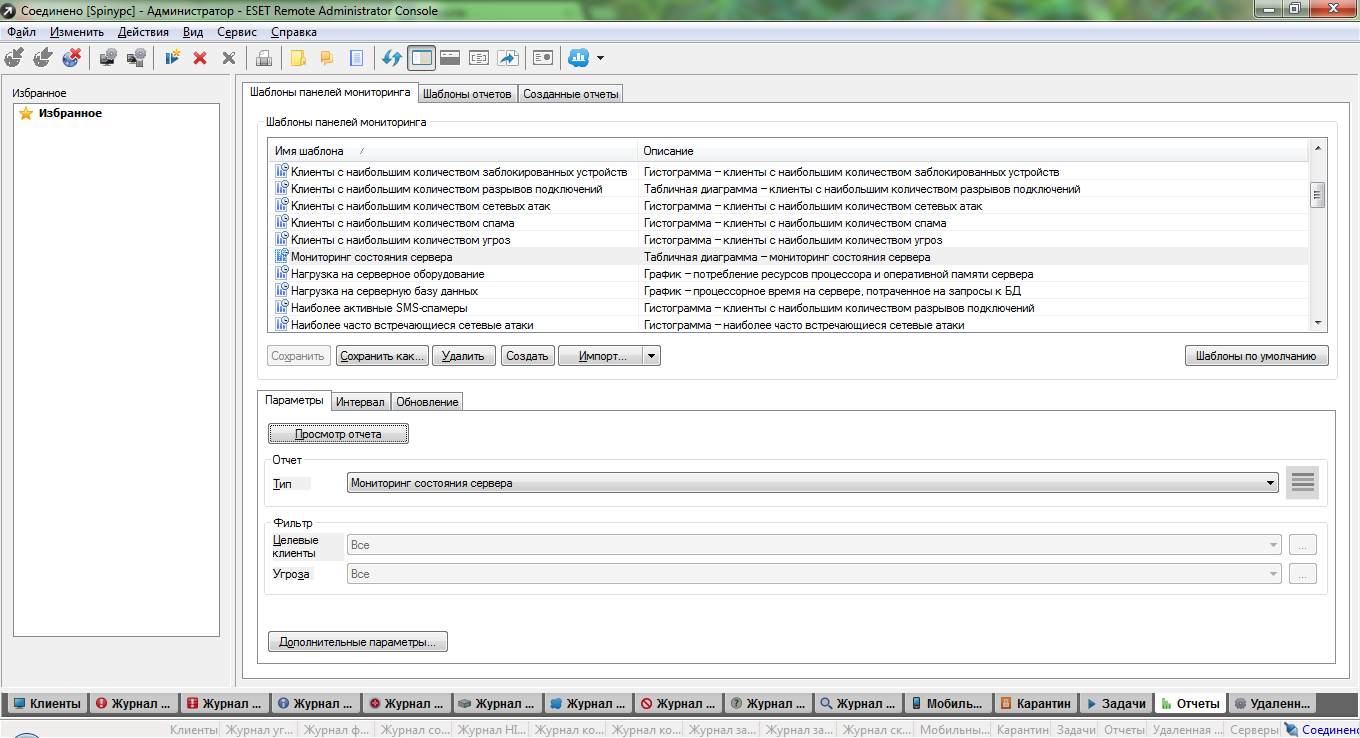Open the dropdown arrow beside the chart icon
Viewport: 1360px width, 738px height.
(x=600, y=58)
